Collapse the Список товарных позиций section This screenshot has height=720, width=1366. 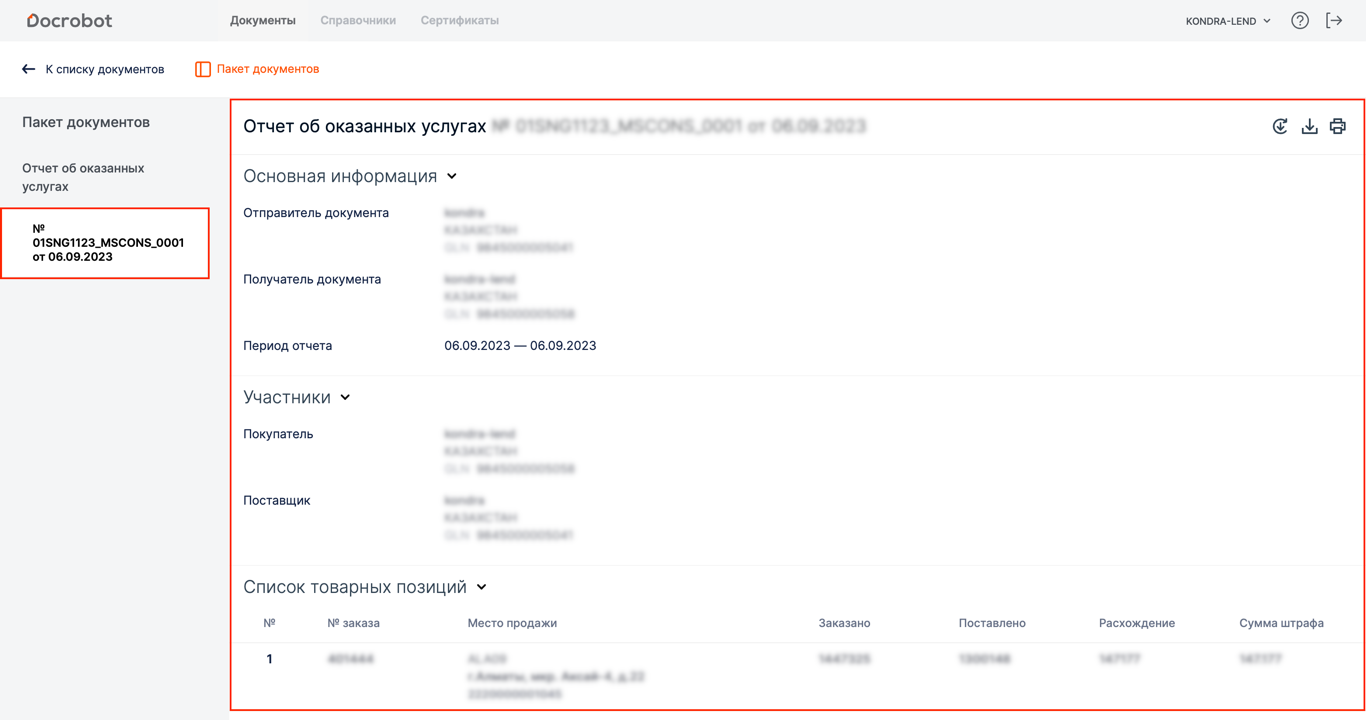[x=481, y=588]
